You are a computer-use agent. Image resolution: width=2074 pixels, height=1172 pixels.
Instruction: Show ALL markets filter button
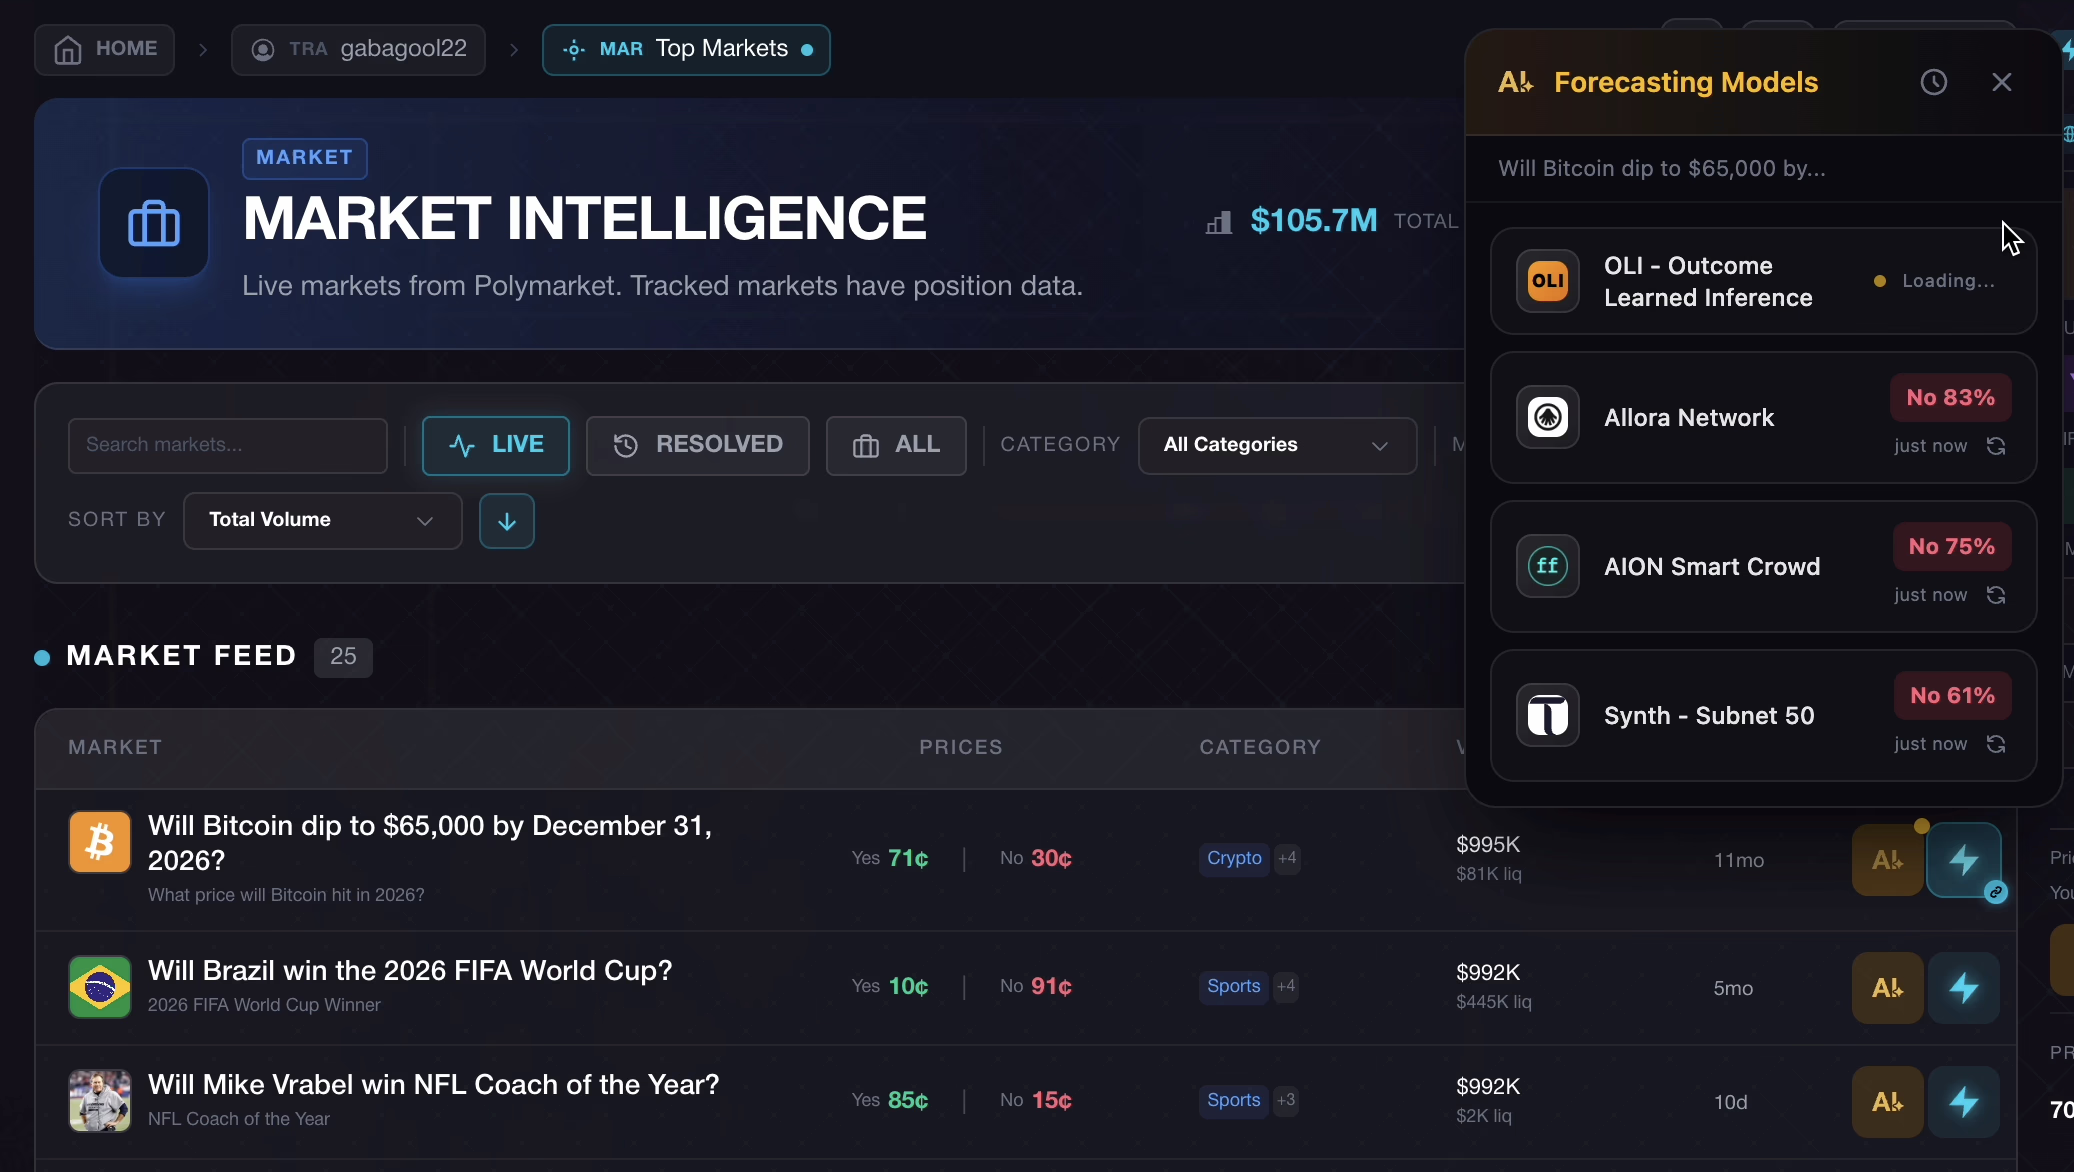point(895,445)
